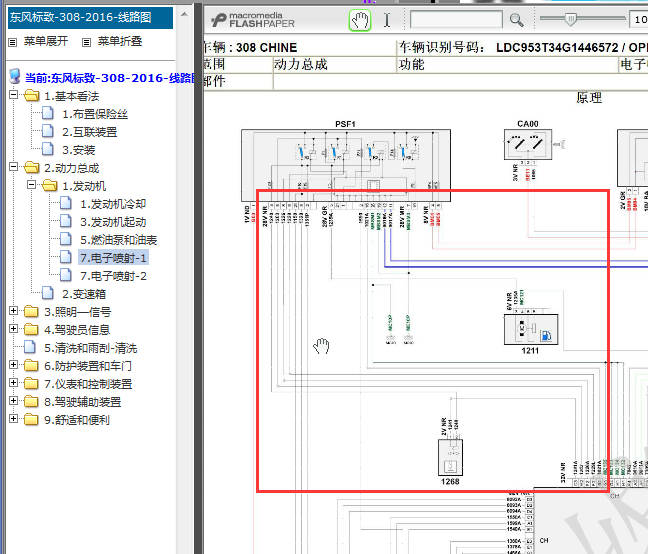Click the 1.基本看法 folder icon

pos(31,95)
